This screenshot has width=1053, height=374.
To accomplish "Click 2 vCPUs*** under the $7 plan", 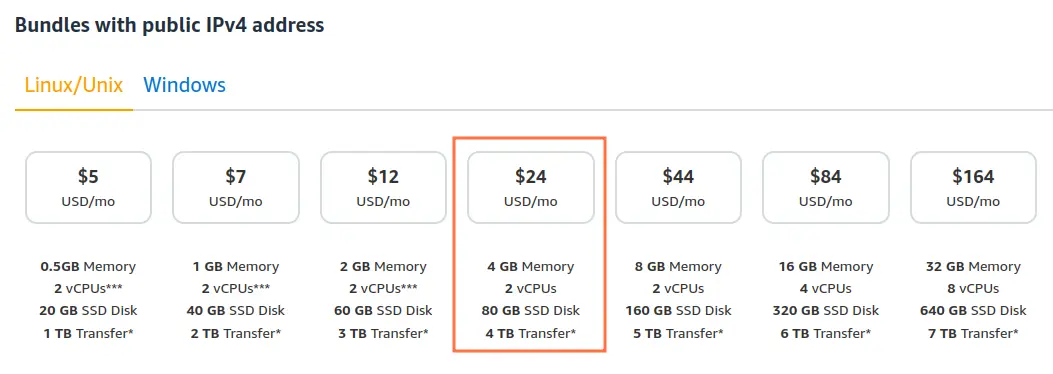I will point(236,289).
